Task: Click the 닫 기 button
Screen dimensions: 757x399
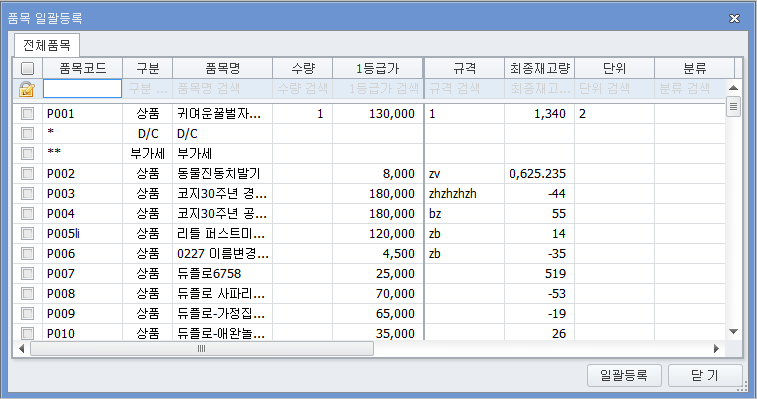Action: point(705,375)
